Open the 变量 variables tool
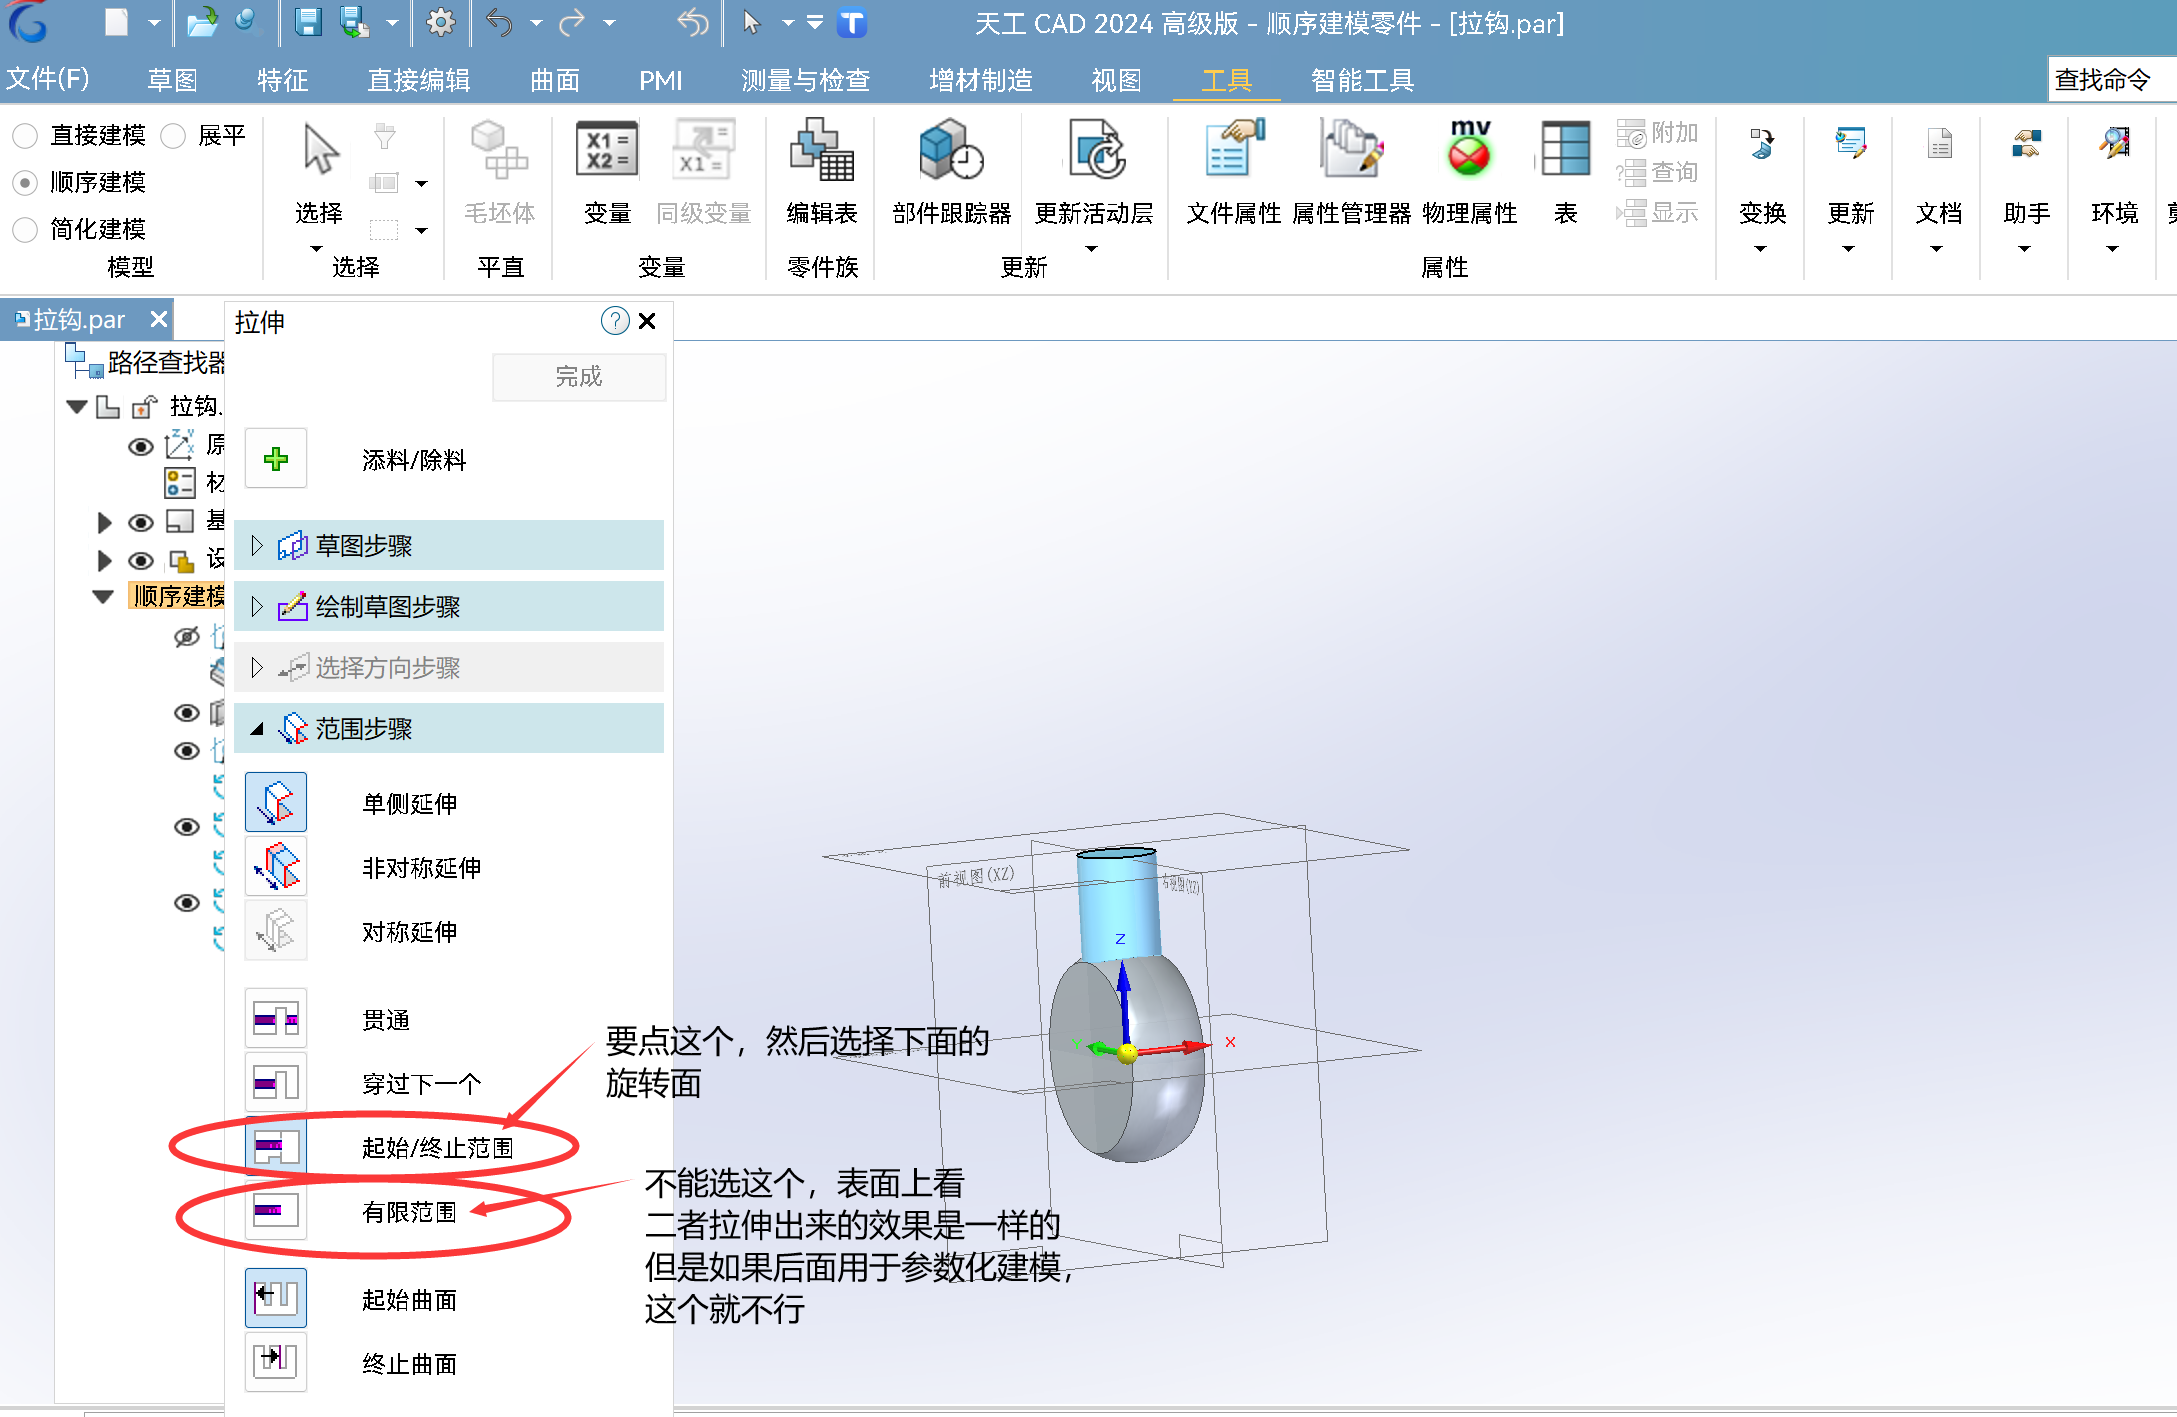Image resolution: width=2177 pixels, height=1417 pixels. coord(607,150)
